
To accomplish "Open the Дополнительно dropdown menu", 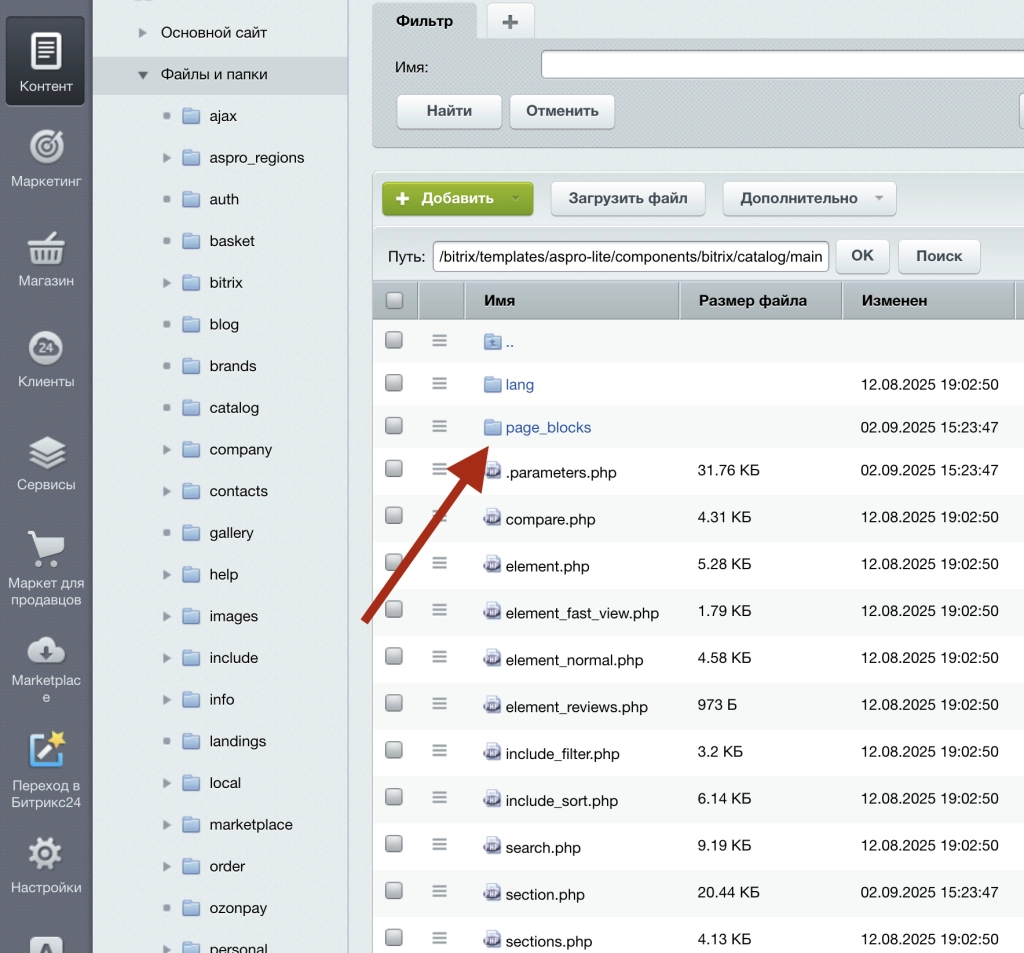I will [809, 198].
